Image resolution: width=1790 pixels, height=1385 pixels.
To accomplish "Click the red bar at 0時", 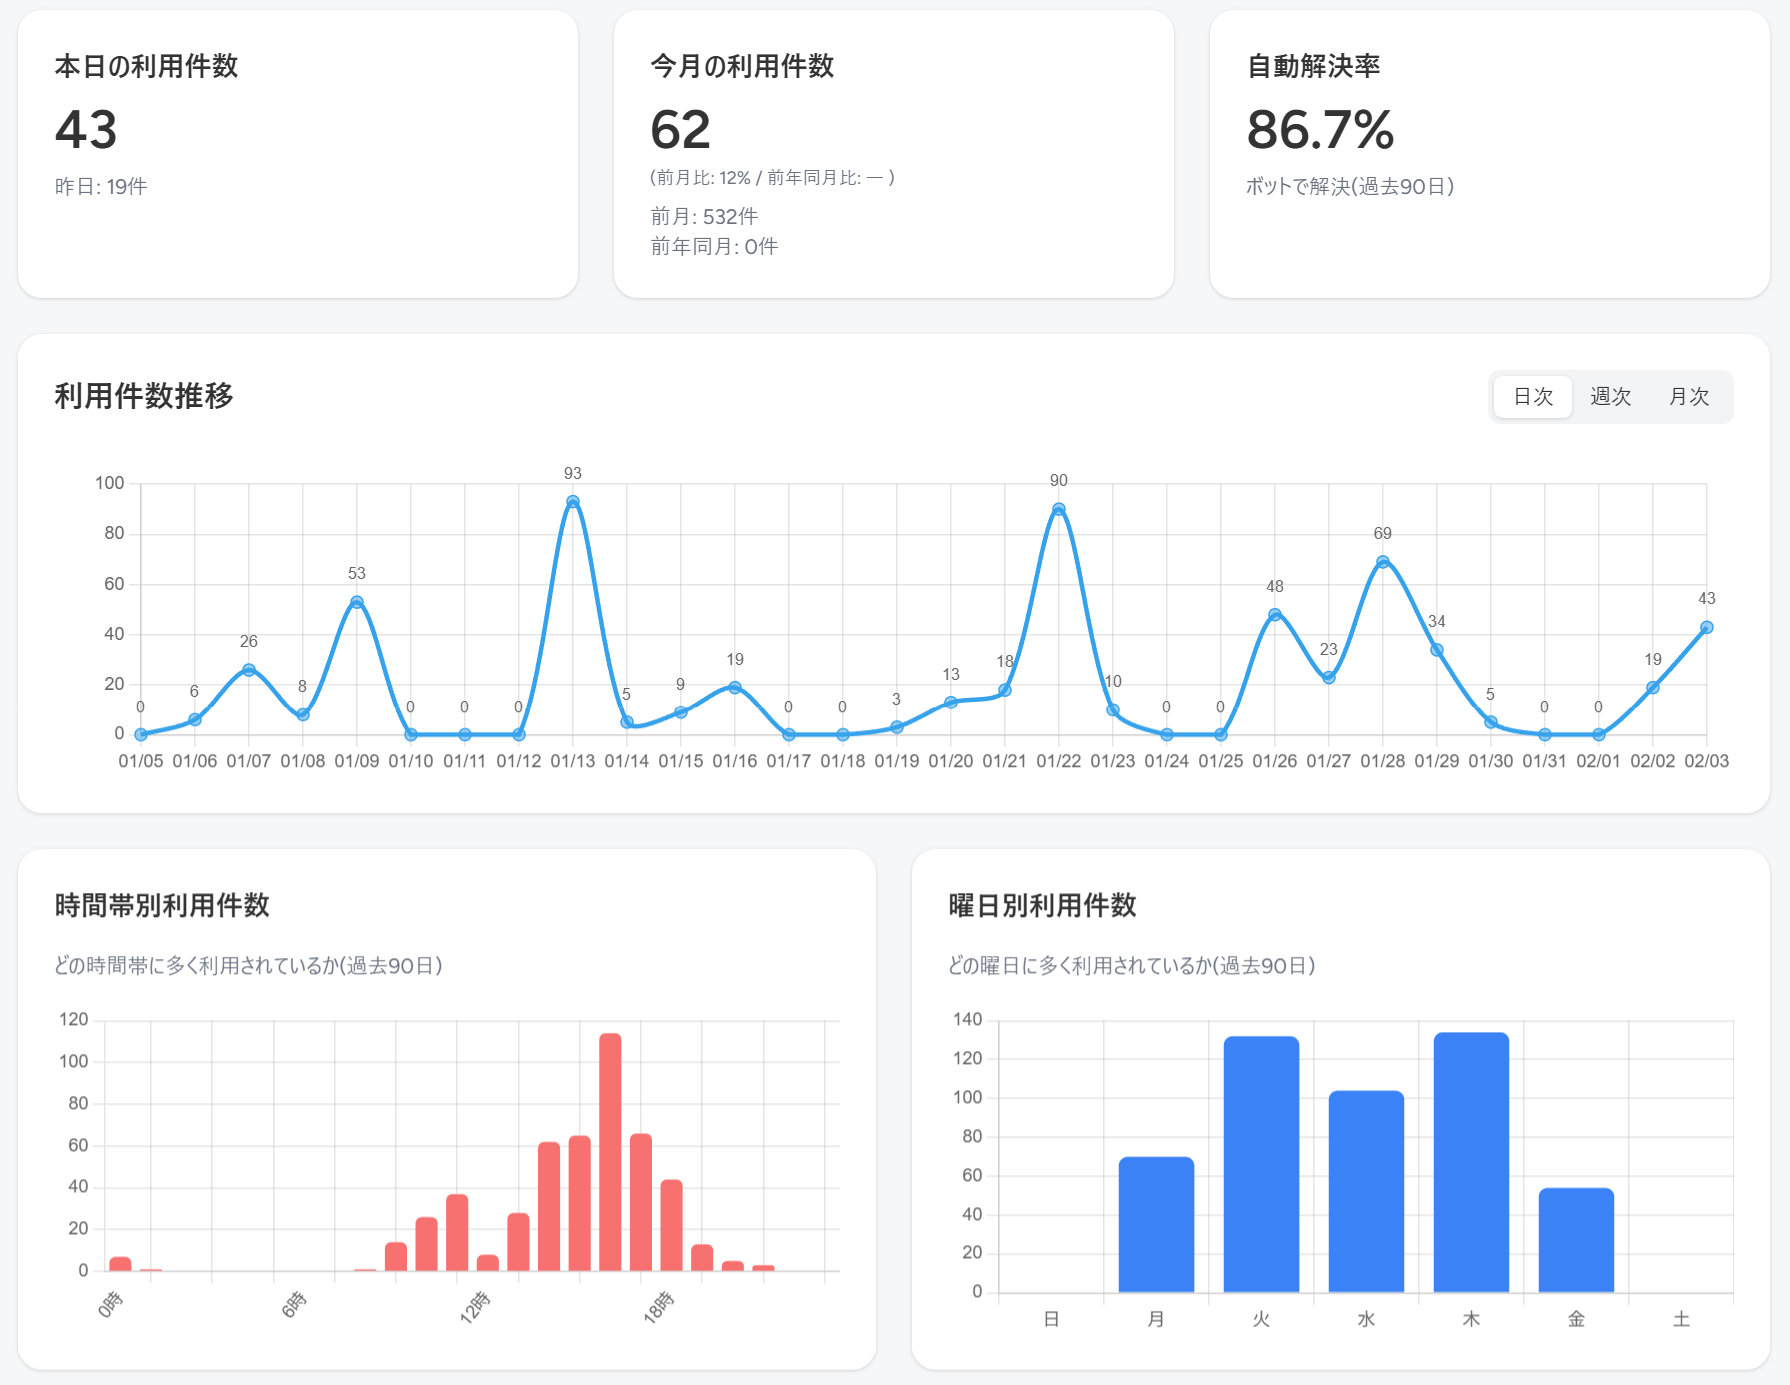I will pyautogui.click(x=120, y=1264).
